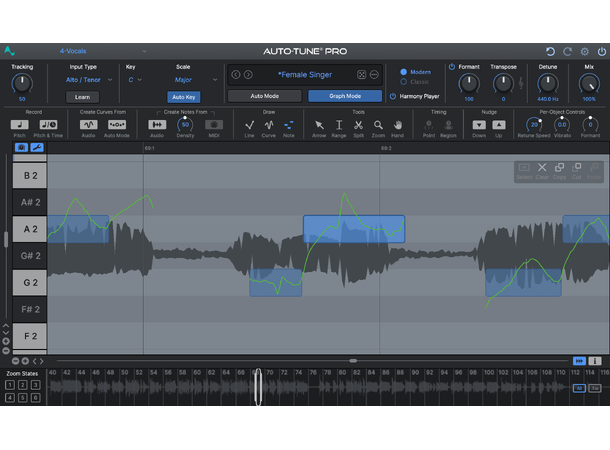Click the Record Pitch icon

19,124
